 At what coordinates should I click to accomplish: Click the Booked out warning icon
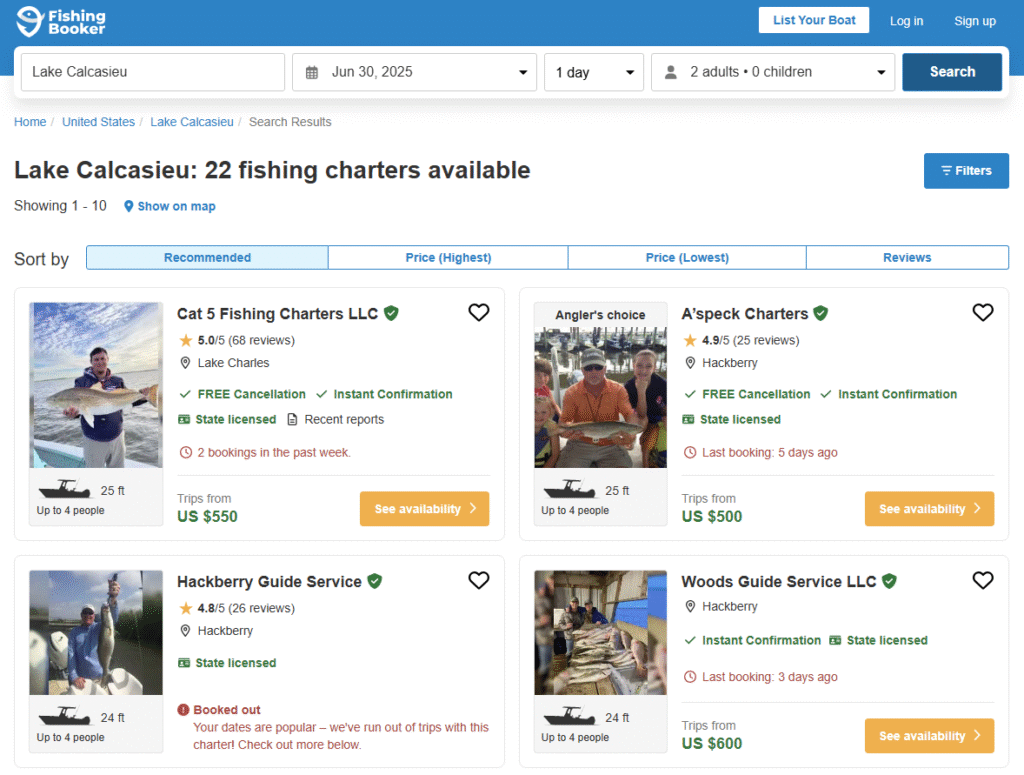tap(184, 710)
